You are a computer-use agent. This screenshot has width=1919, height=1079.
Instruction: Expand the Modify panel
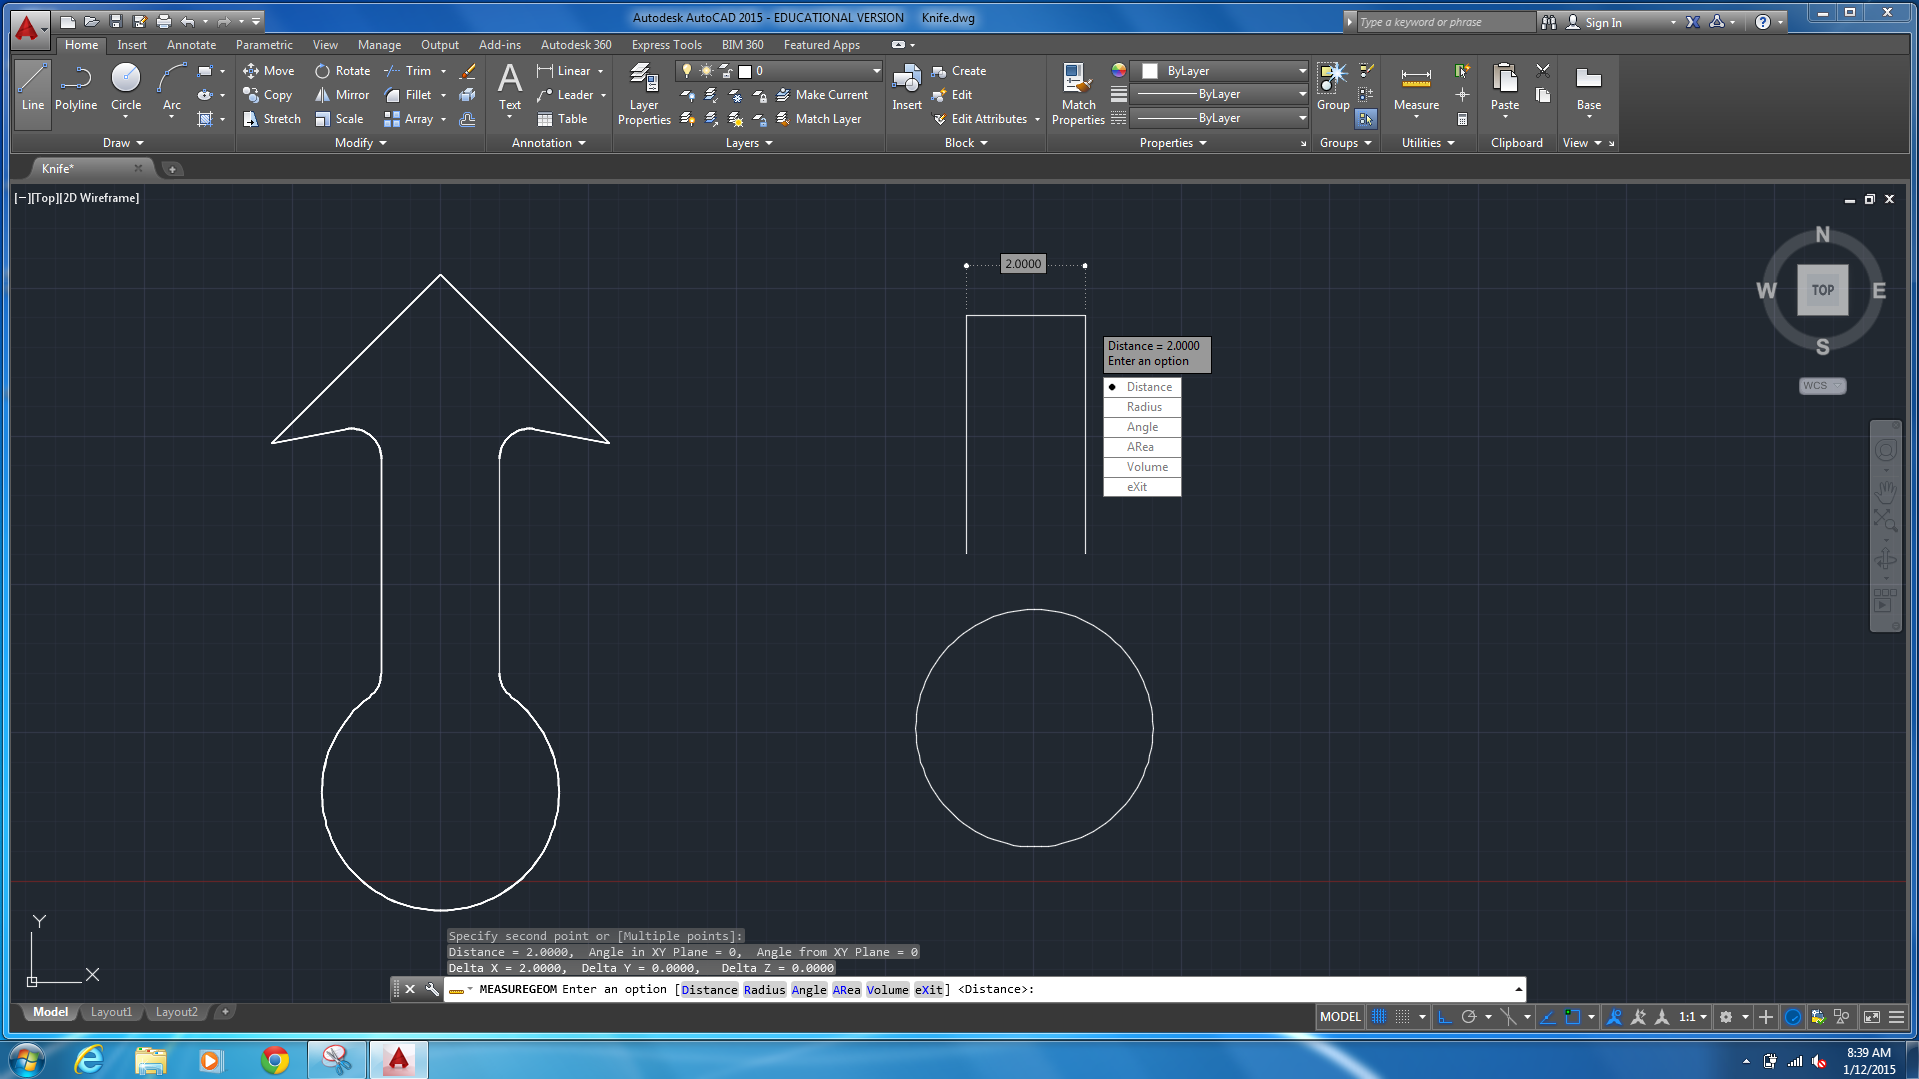[361, 143]
